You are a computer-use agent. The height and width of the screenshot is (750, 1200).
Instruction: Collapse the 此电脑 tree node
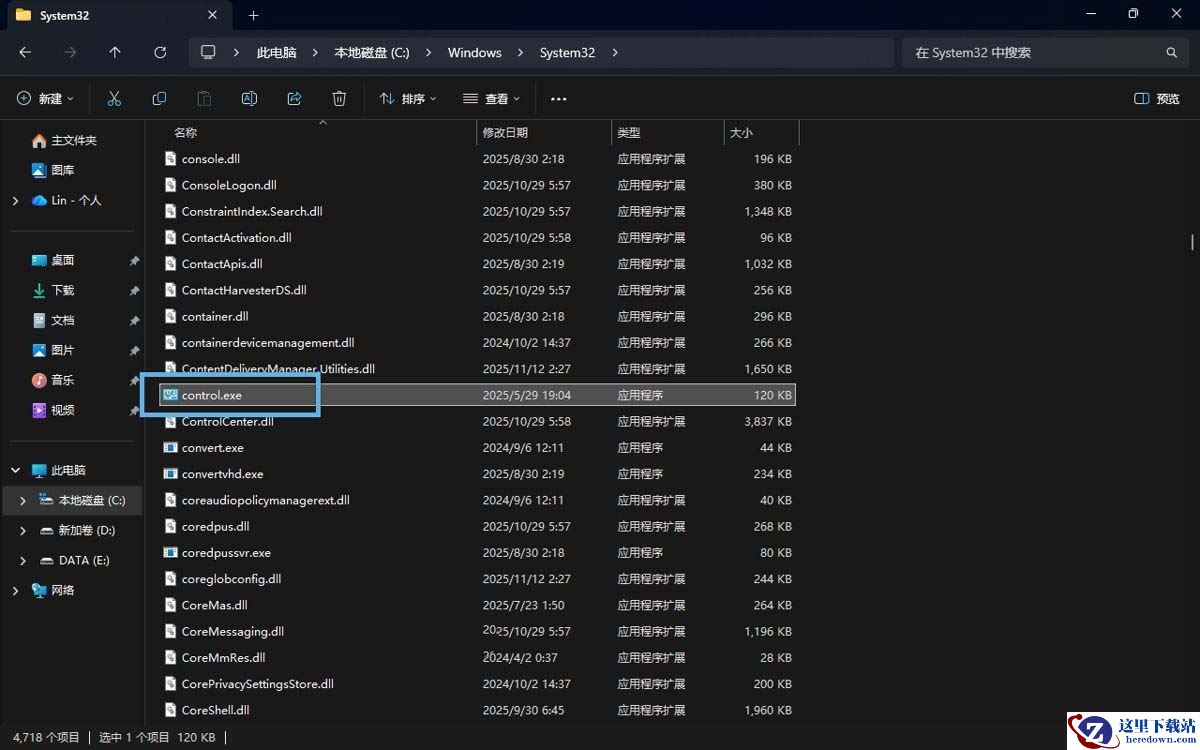[15, 470]
